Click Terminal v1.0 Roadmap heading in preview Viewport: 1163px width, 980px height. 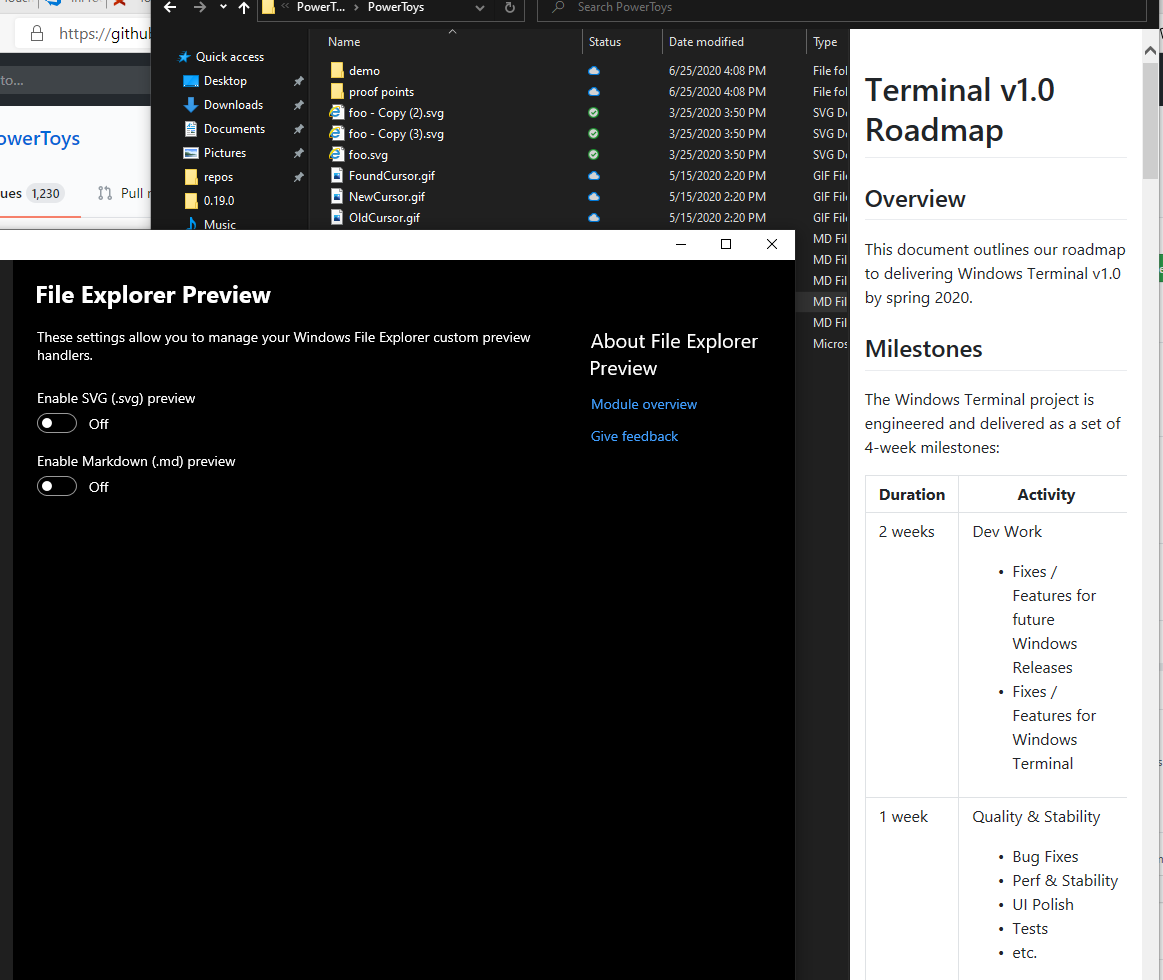click(960, 110)
